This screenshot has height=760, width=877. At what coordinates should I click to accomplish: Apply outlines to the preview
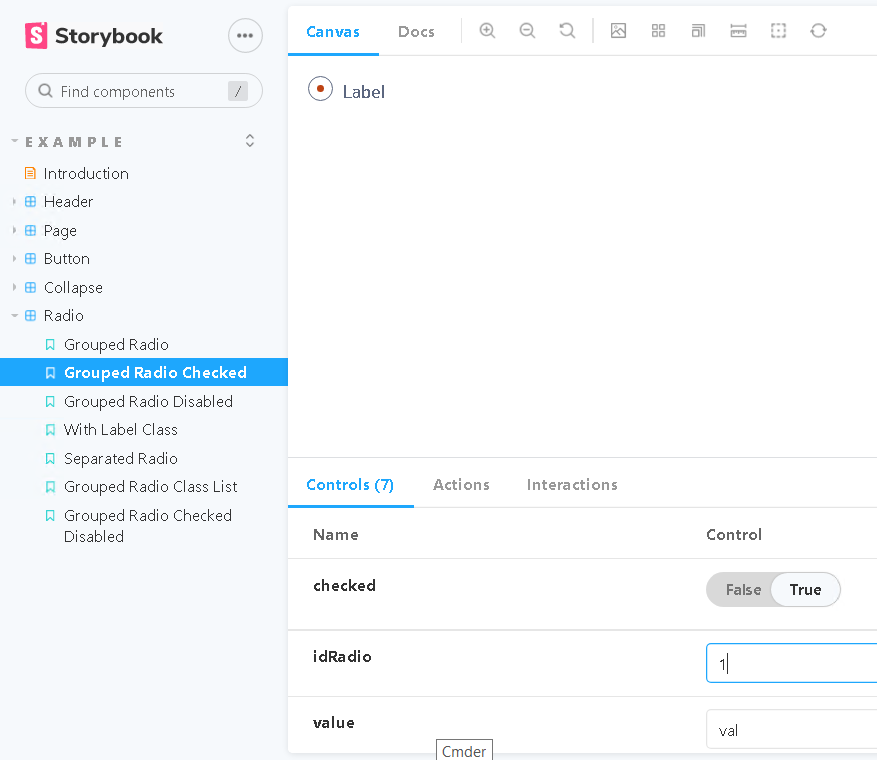pos(778,31)
